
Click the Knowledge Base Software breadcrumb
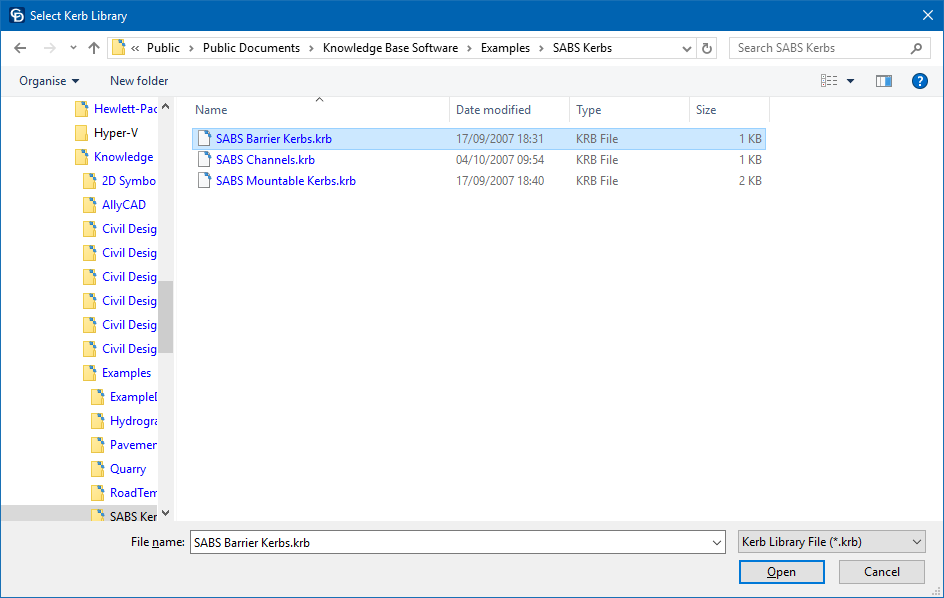coord(390,48)
